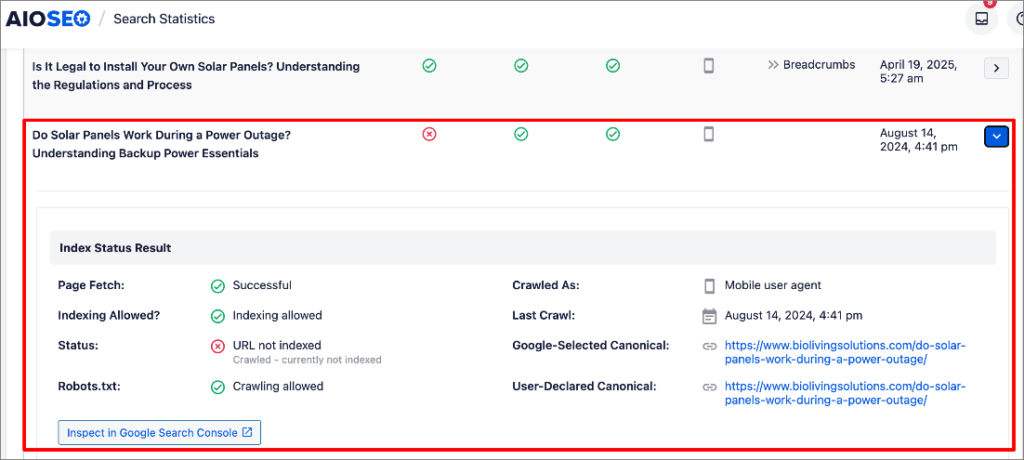Image resolution: width=1024 pixels, height=460 pixels.
Task: Select the Is It Legal to Install post title
Action: pos(196,75)
